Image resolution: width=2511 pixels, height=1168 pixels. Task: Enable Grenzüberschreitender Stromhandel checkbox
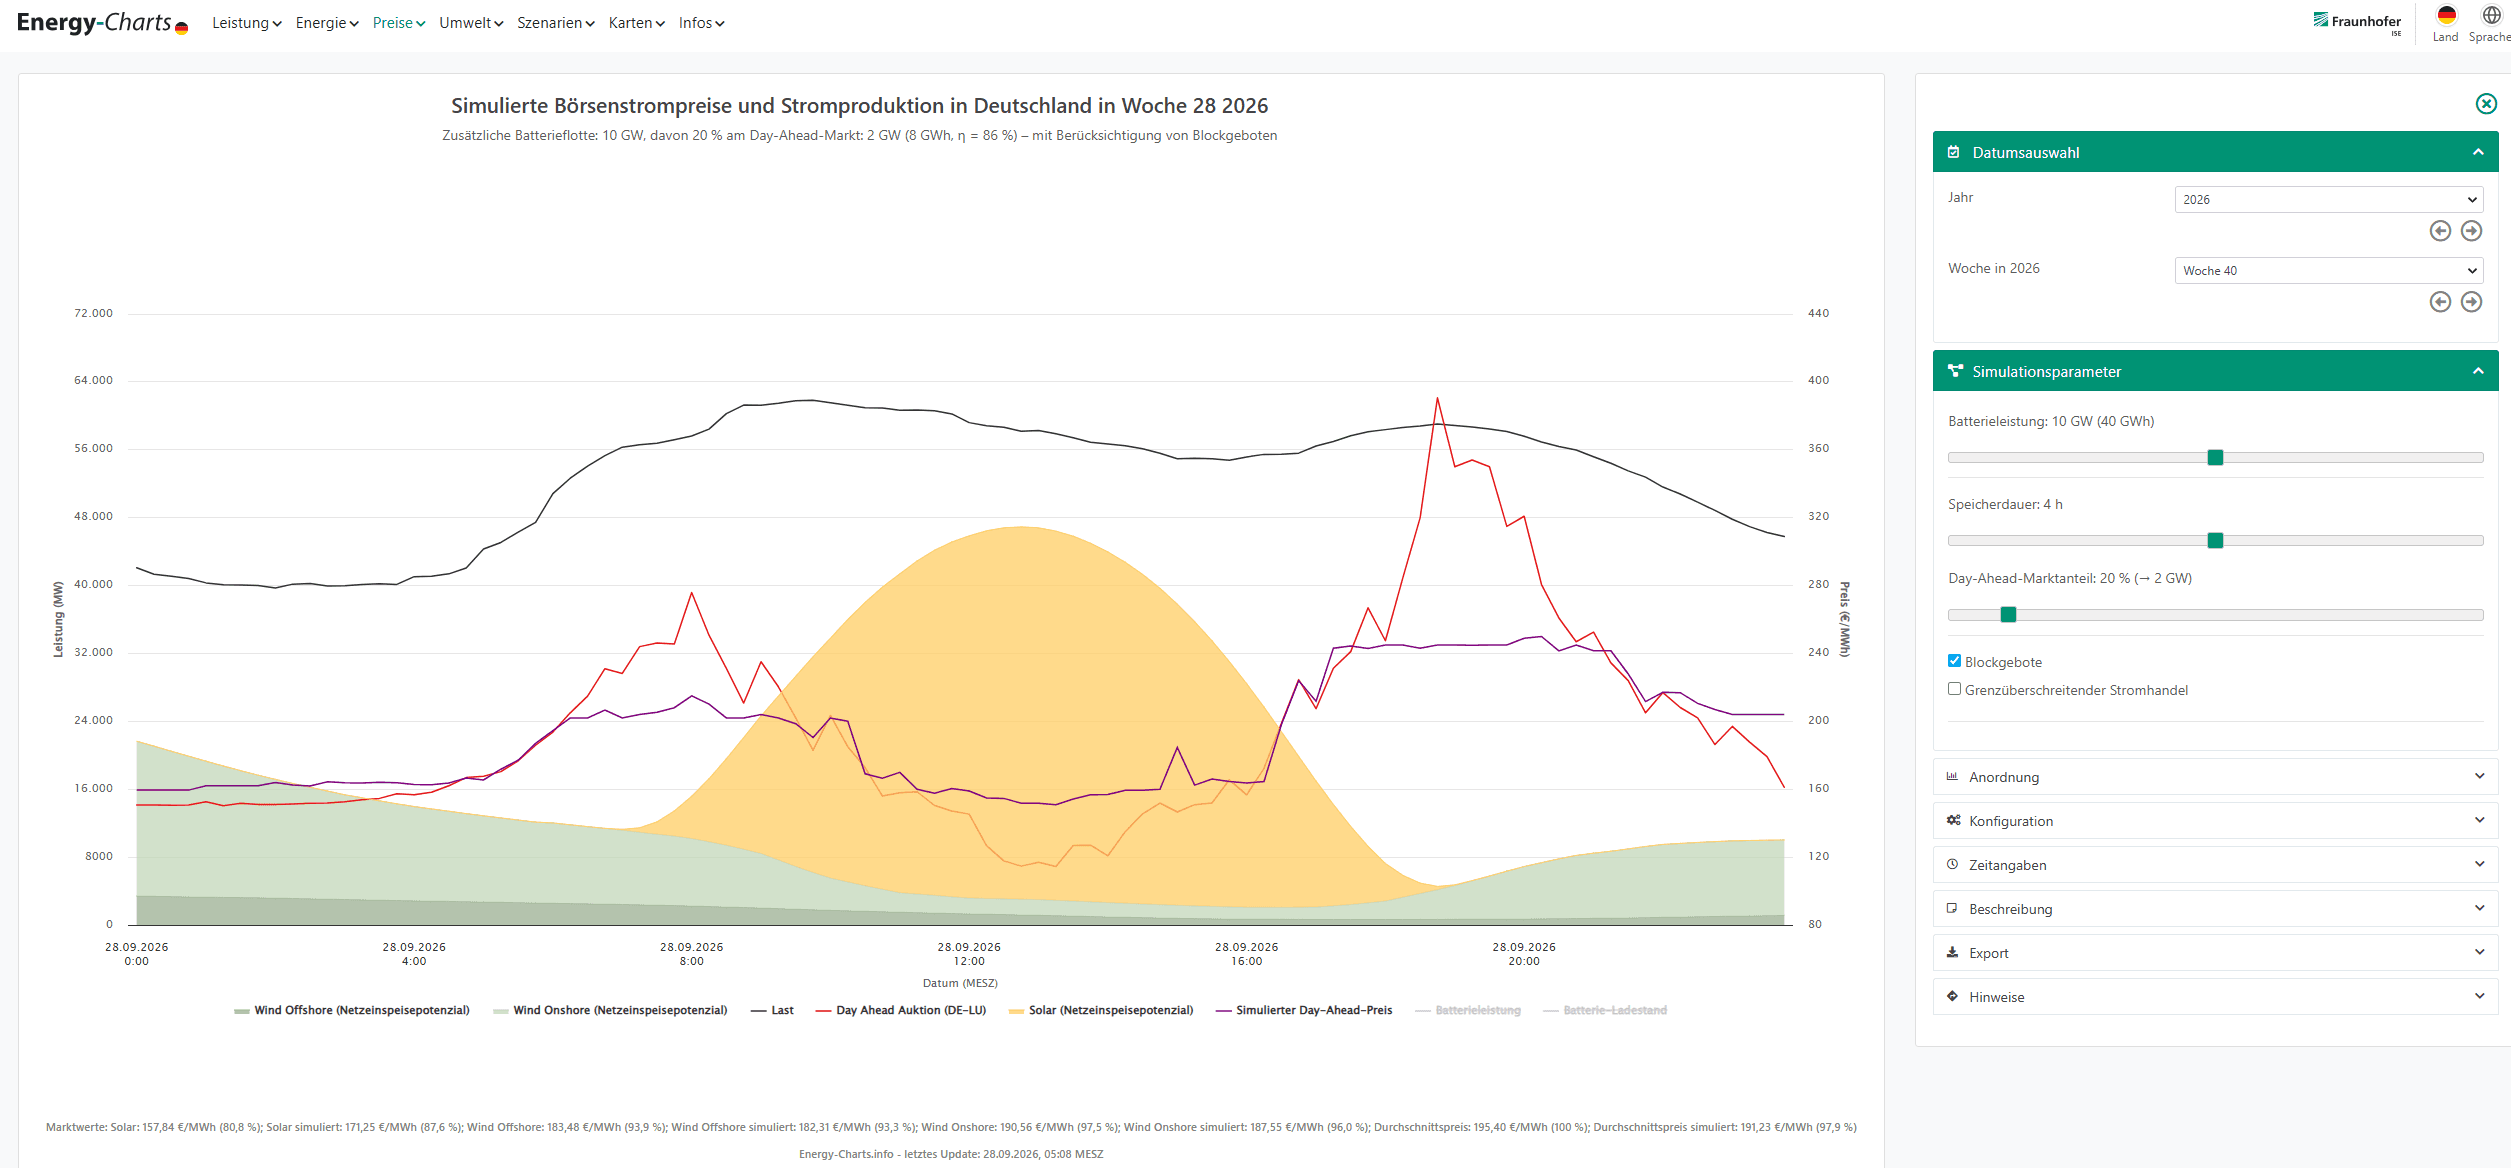1954,689
